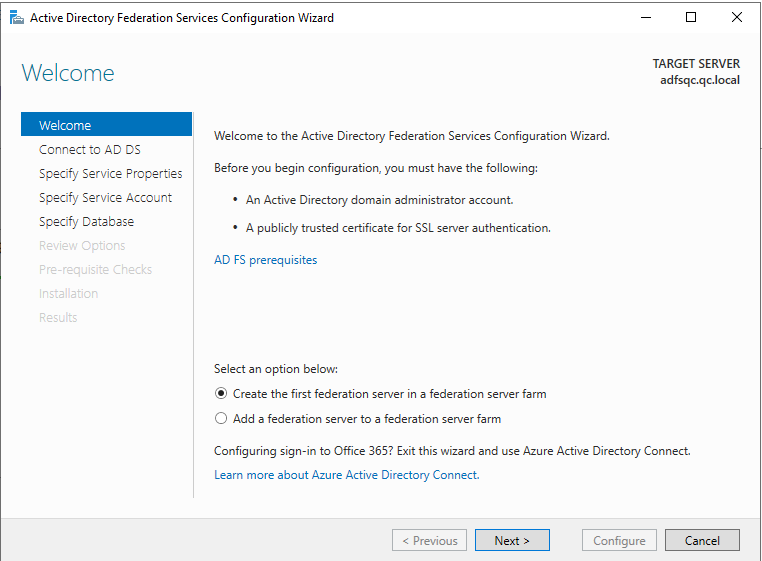Image resolution: width=762 pixels, height=561 pixels.
Task: Select the Welcome step in sidebar
Action: (x=65, y=125)
